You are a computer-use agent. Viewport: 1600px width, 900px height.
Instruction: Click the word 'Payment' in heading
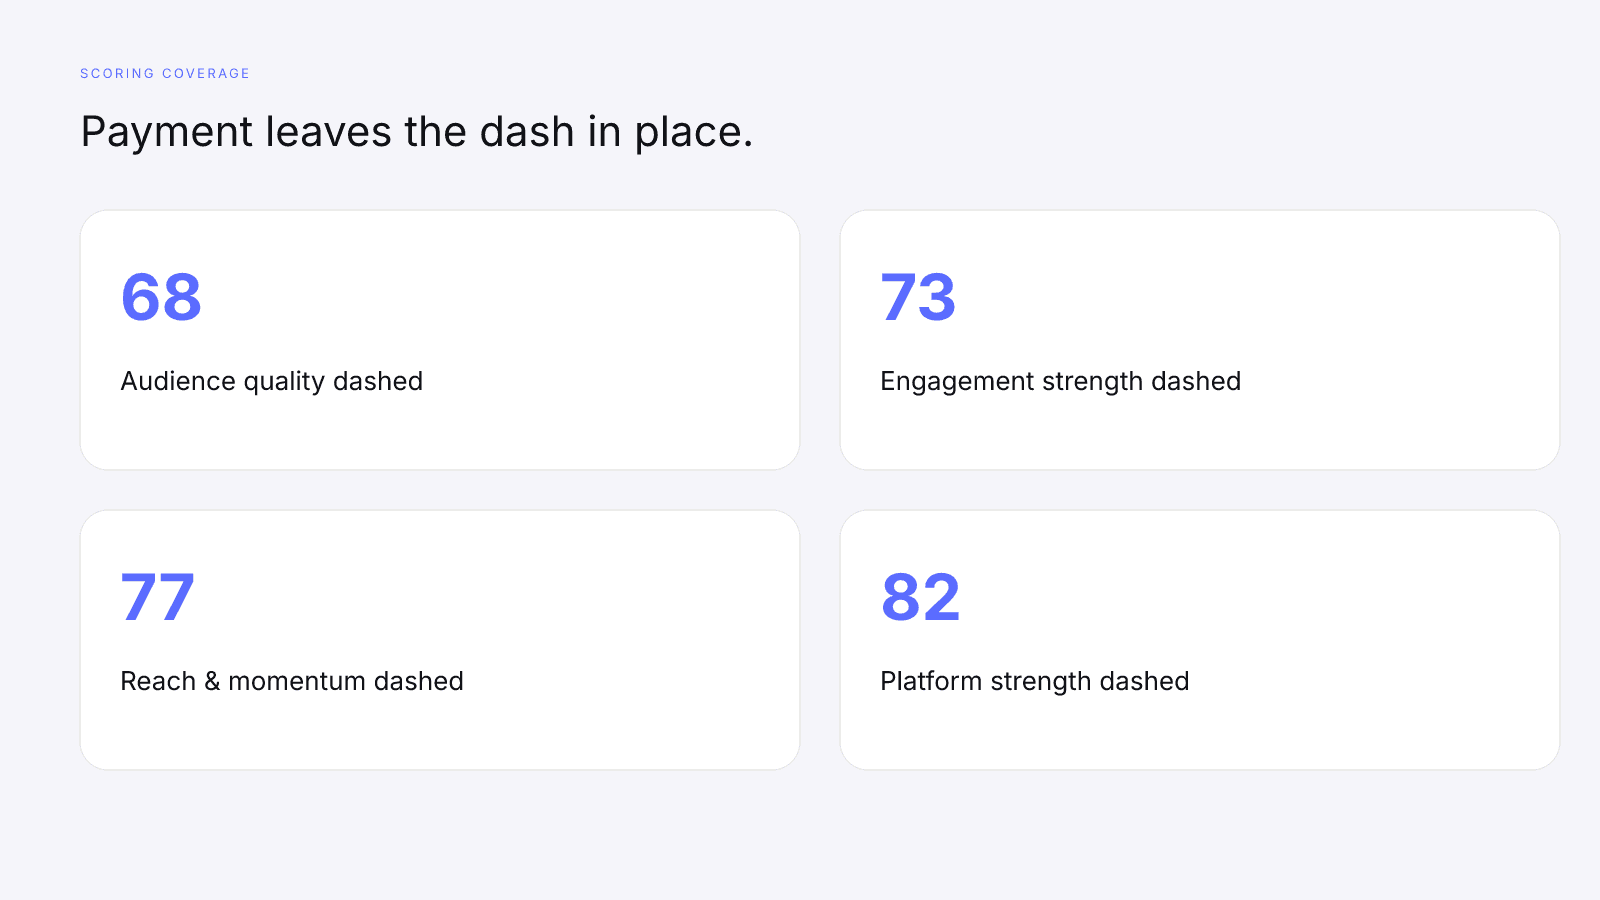[x=167, y=133]
